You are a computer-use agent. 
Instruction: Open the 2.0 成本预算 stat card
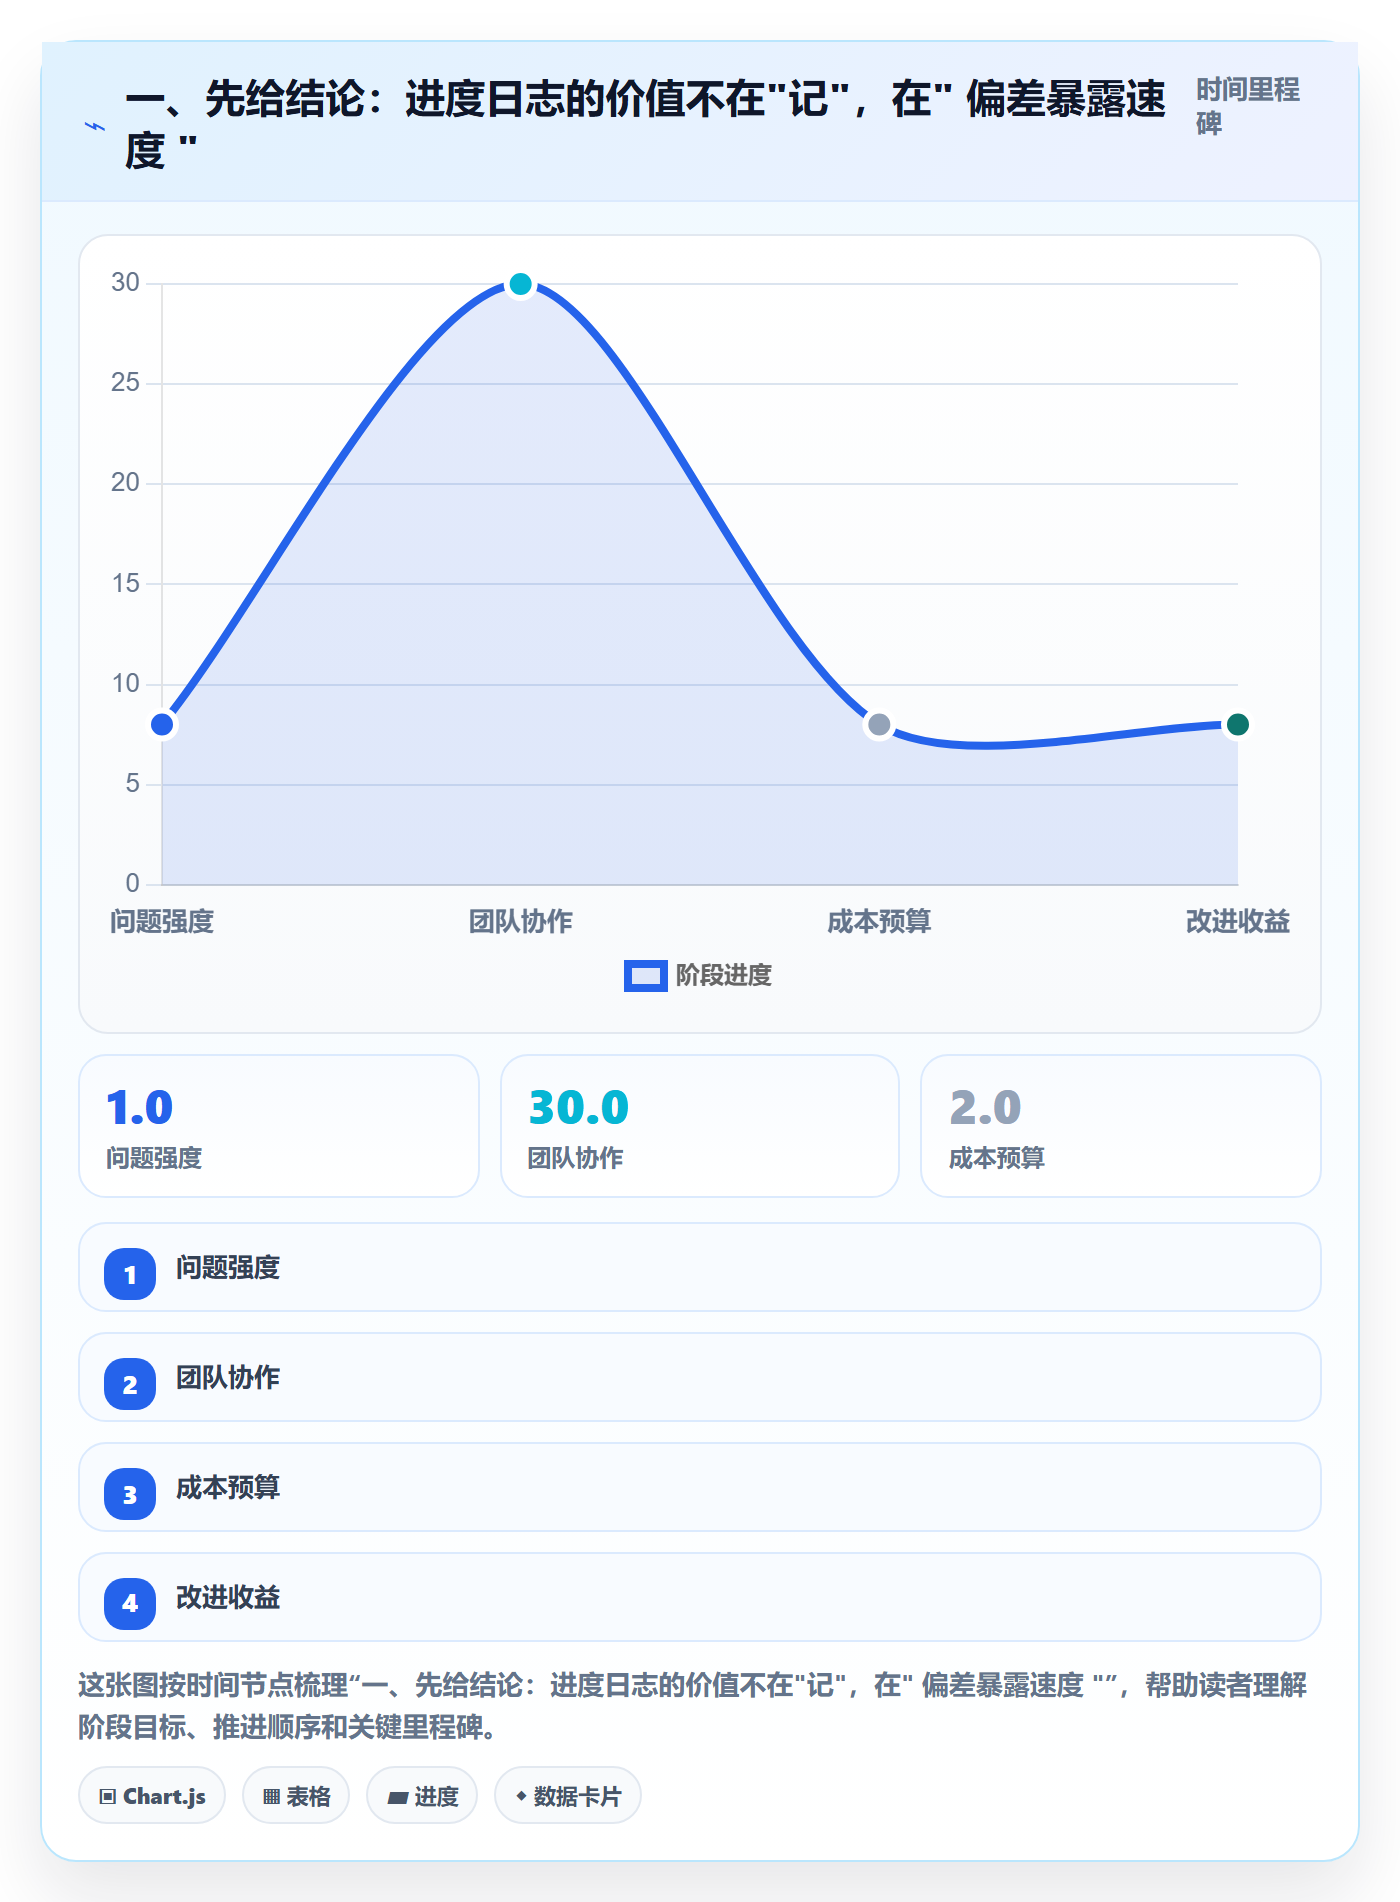tap(1121, 1126)
